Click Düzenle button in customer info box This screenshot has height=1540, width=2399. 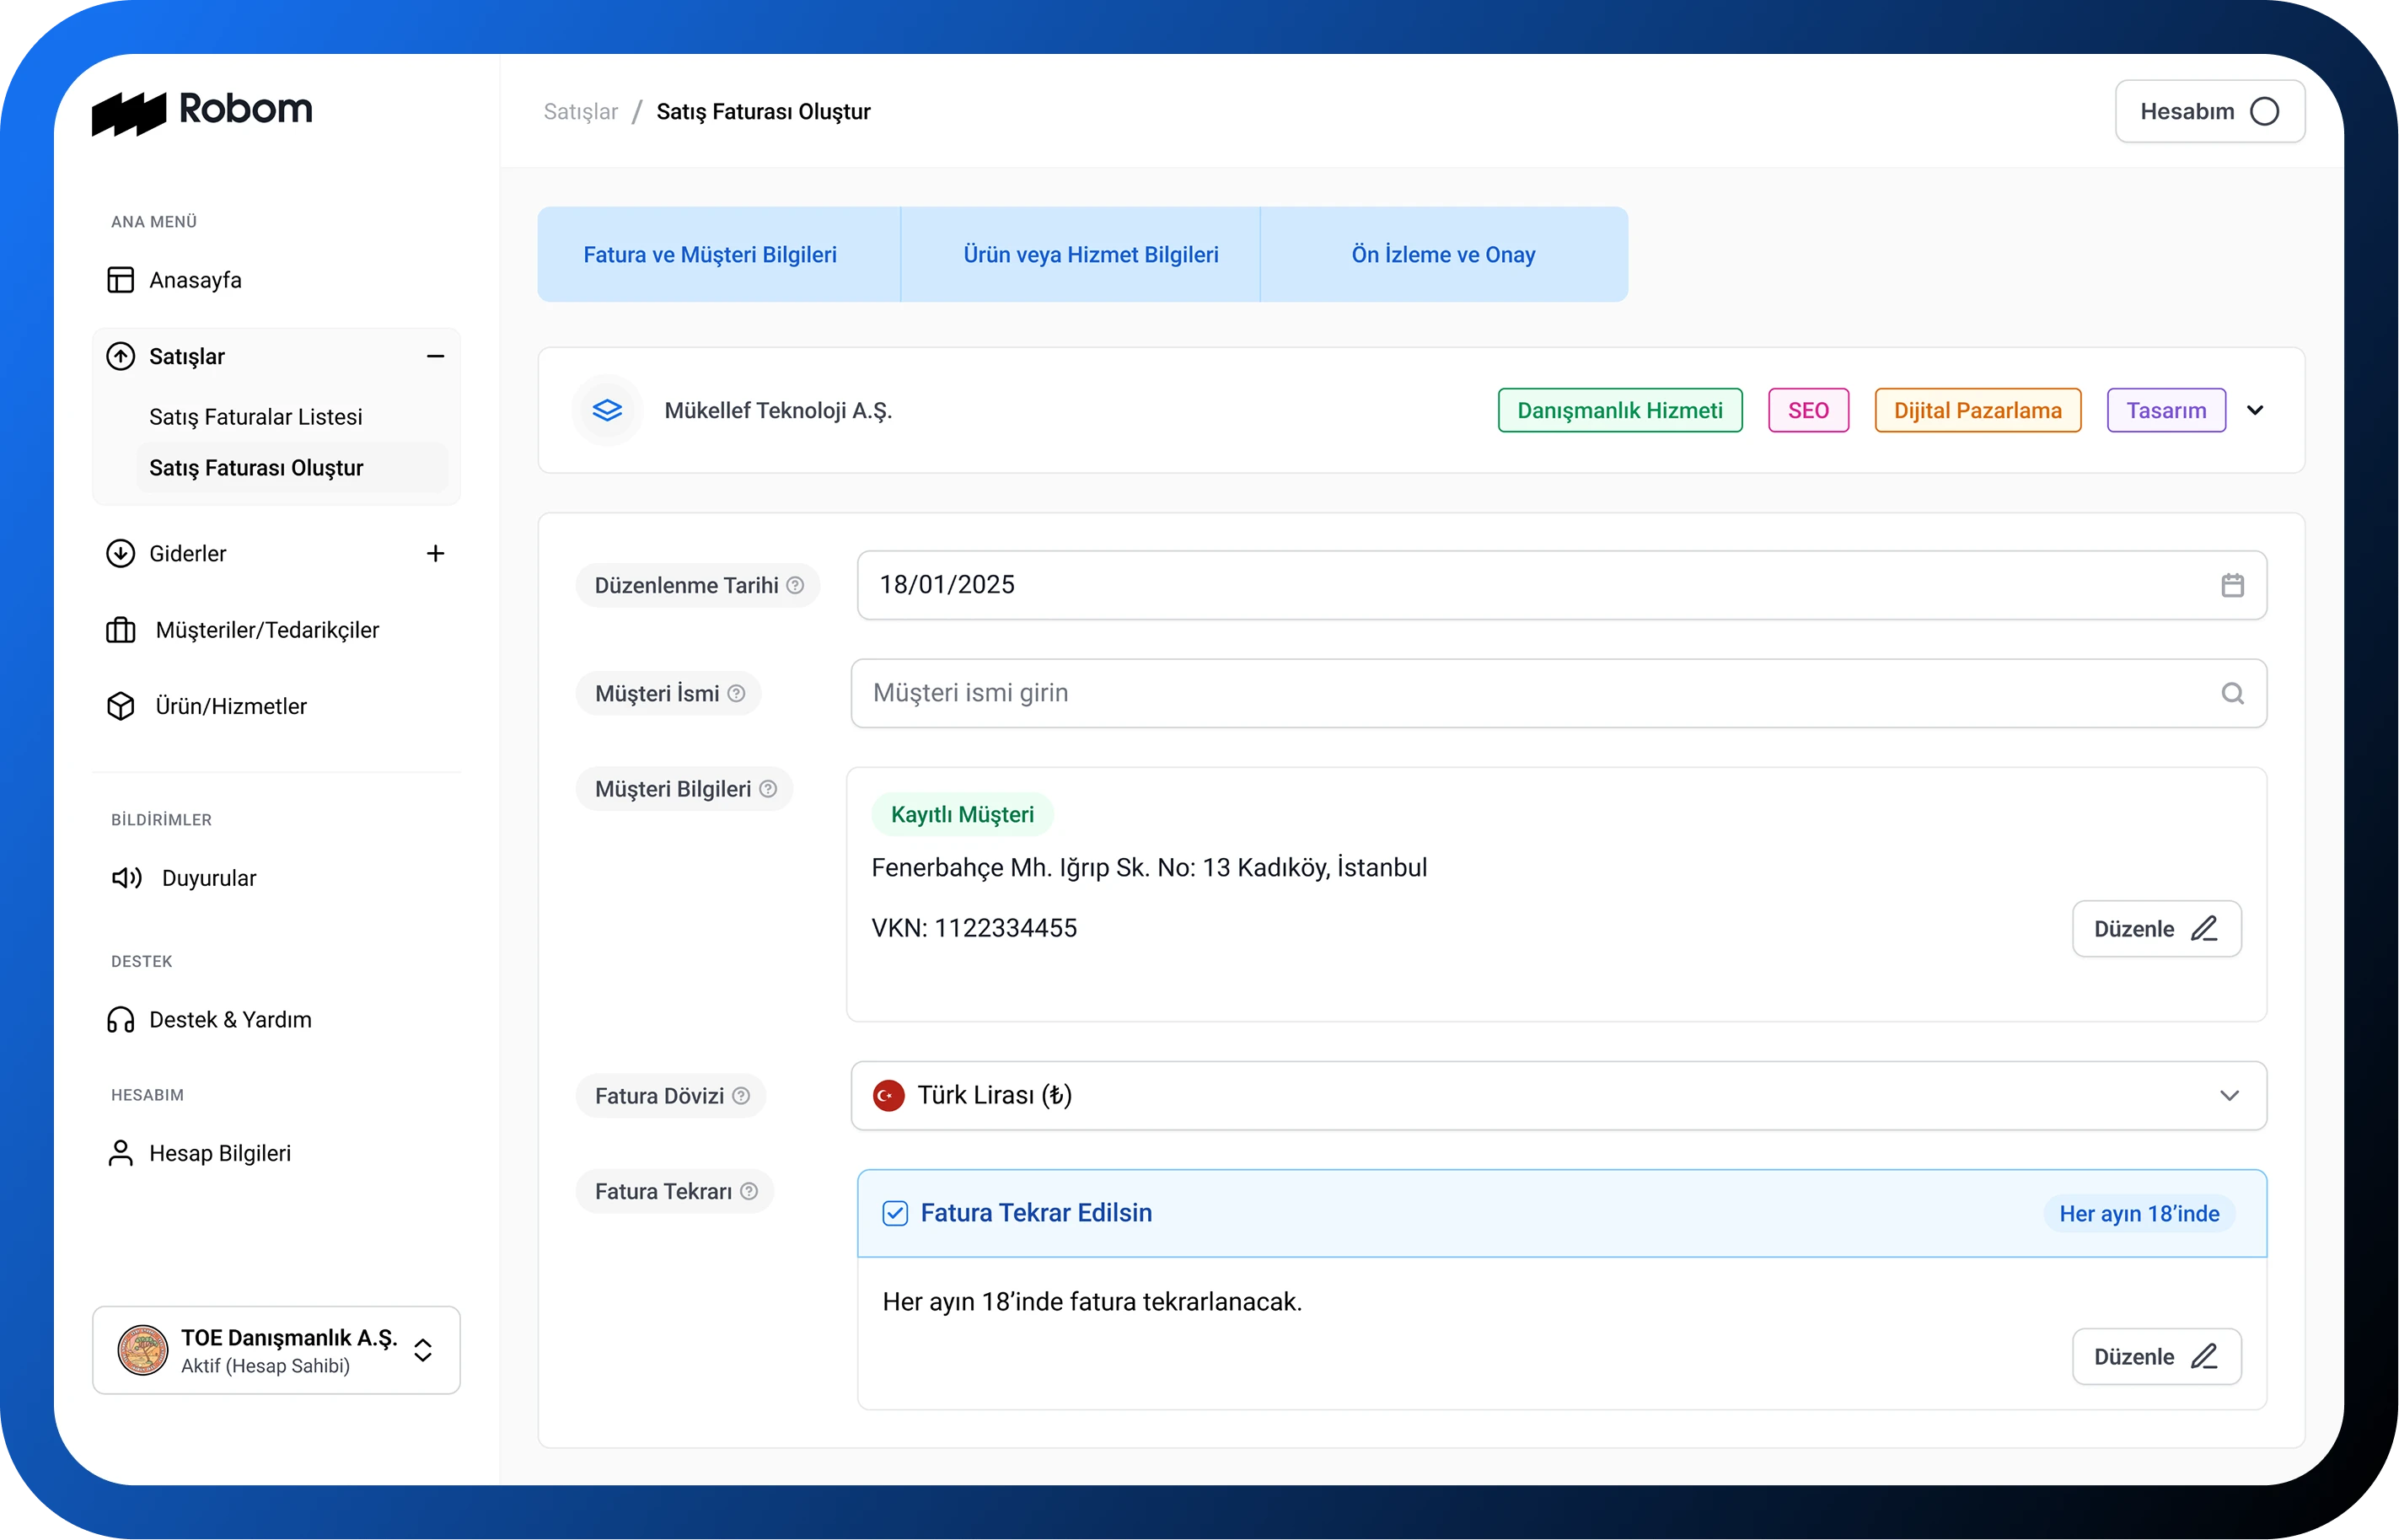pos(2156,929)
